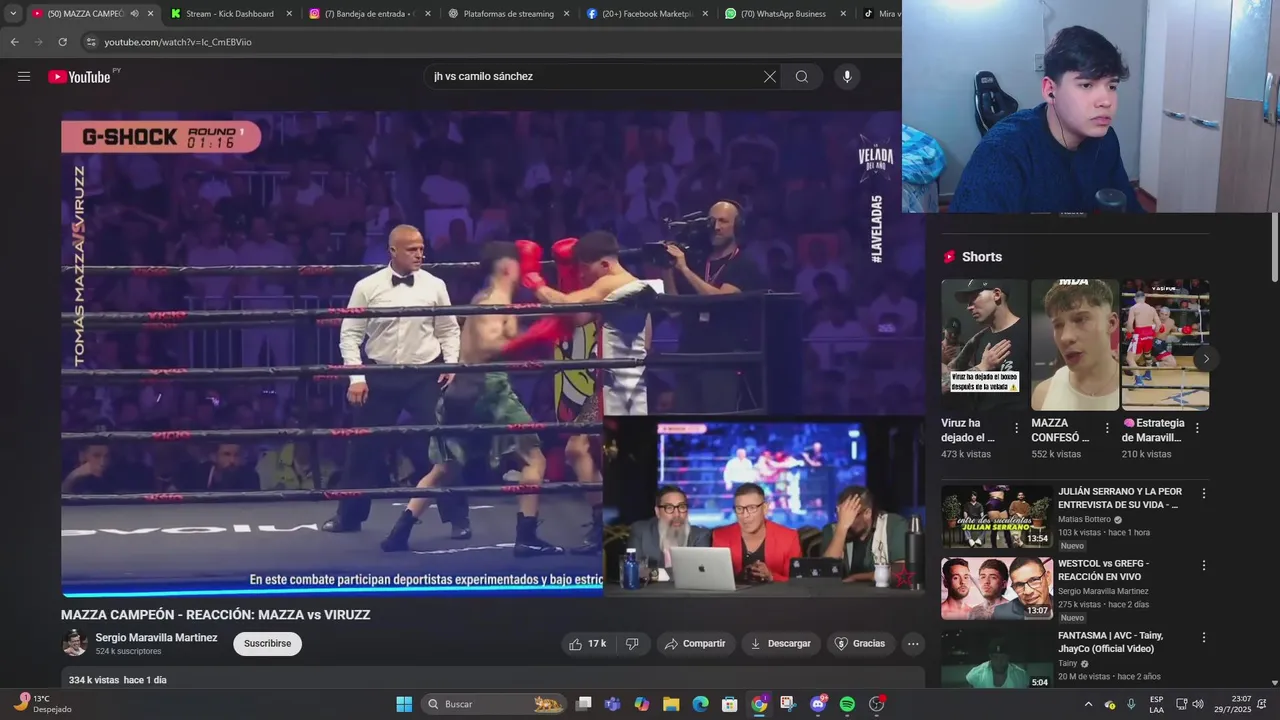Click the video player area
This screenshot has height=720, width=1280.
pyautogui.click(x=493, y=353)
